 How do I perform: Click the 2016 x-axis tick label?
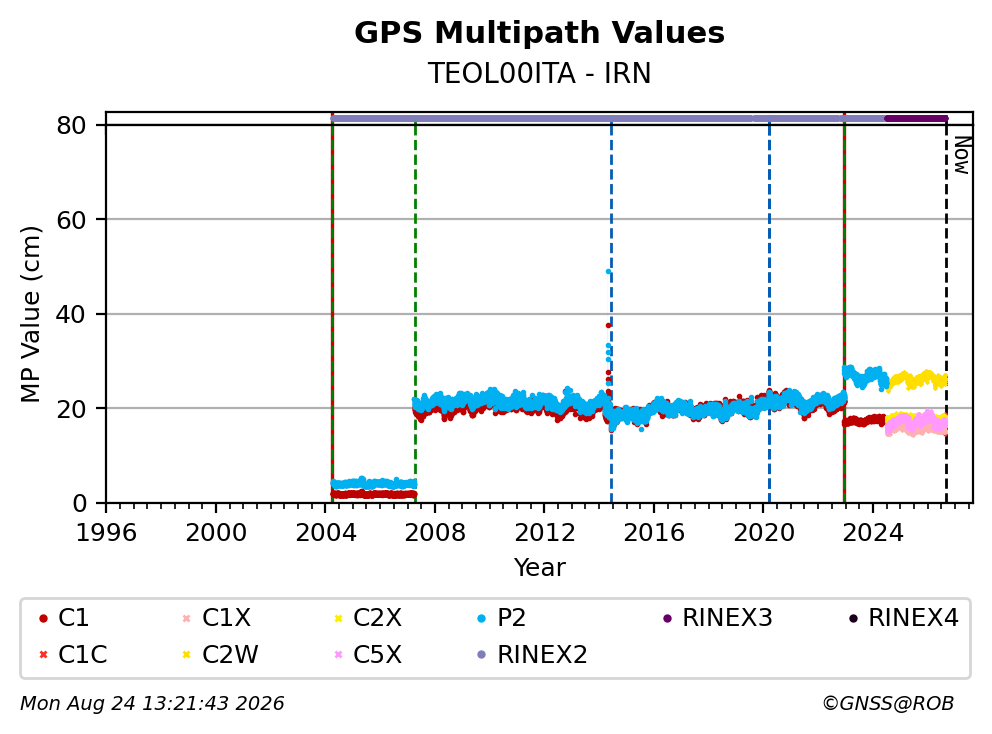point(654,533)
